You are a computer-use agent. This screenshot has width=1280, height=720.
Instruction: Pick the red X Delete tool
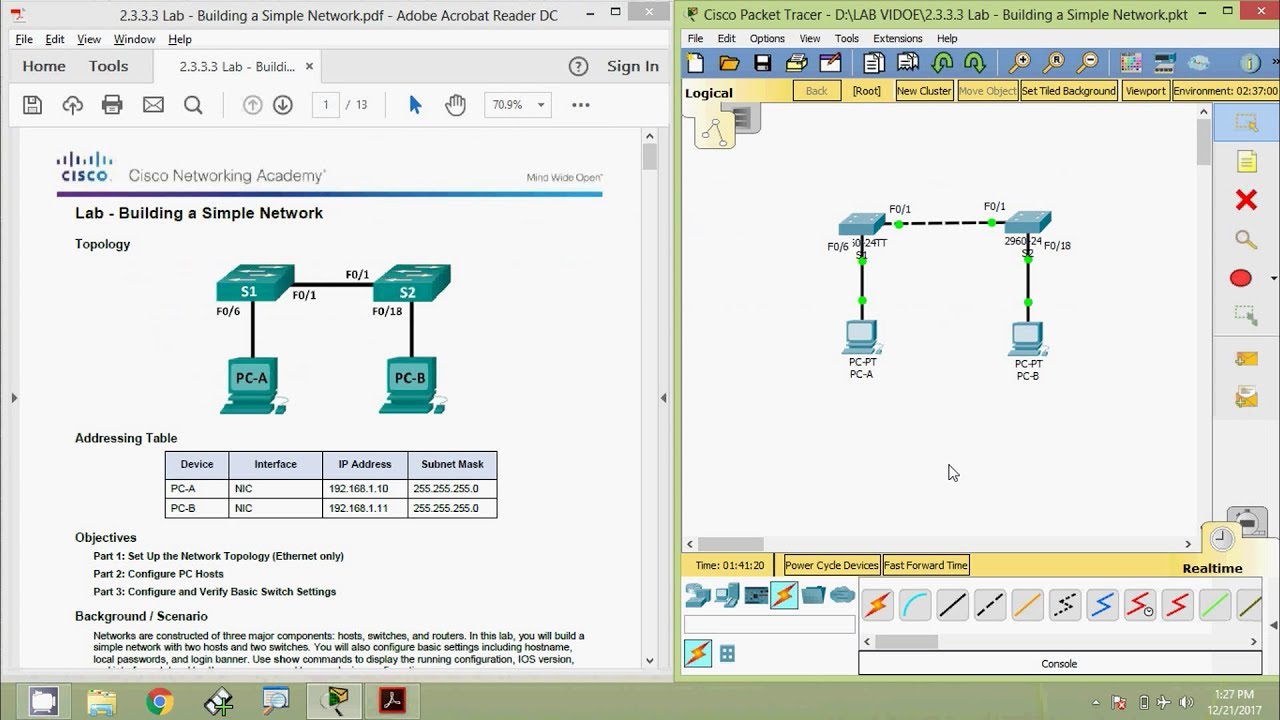[1246, 200]
